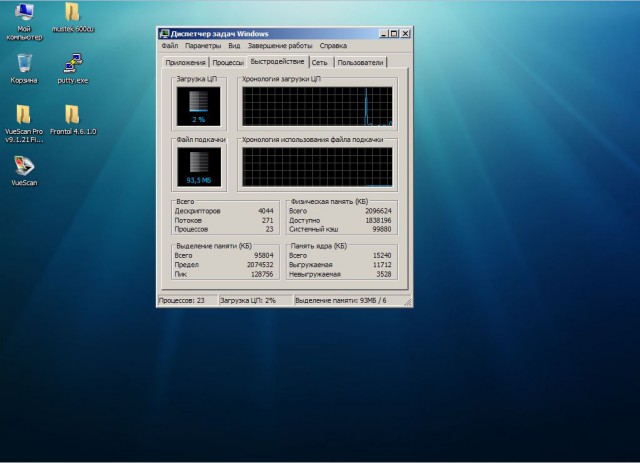Open the Завершение работы menu
The image size is (640, 463).
click(280, 46)
